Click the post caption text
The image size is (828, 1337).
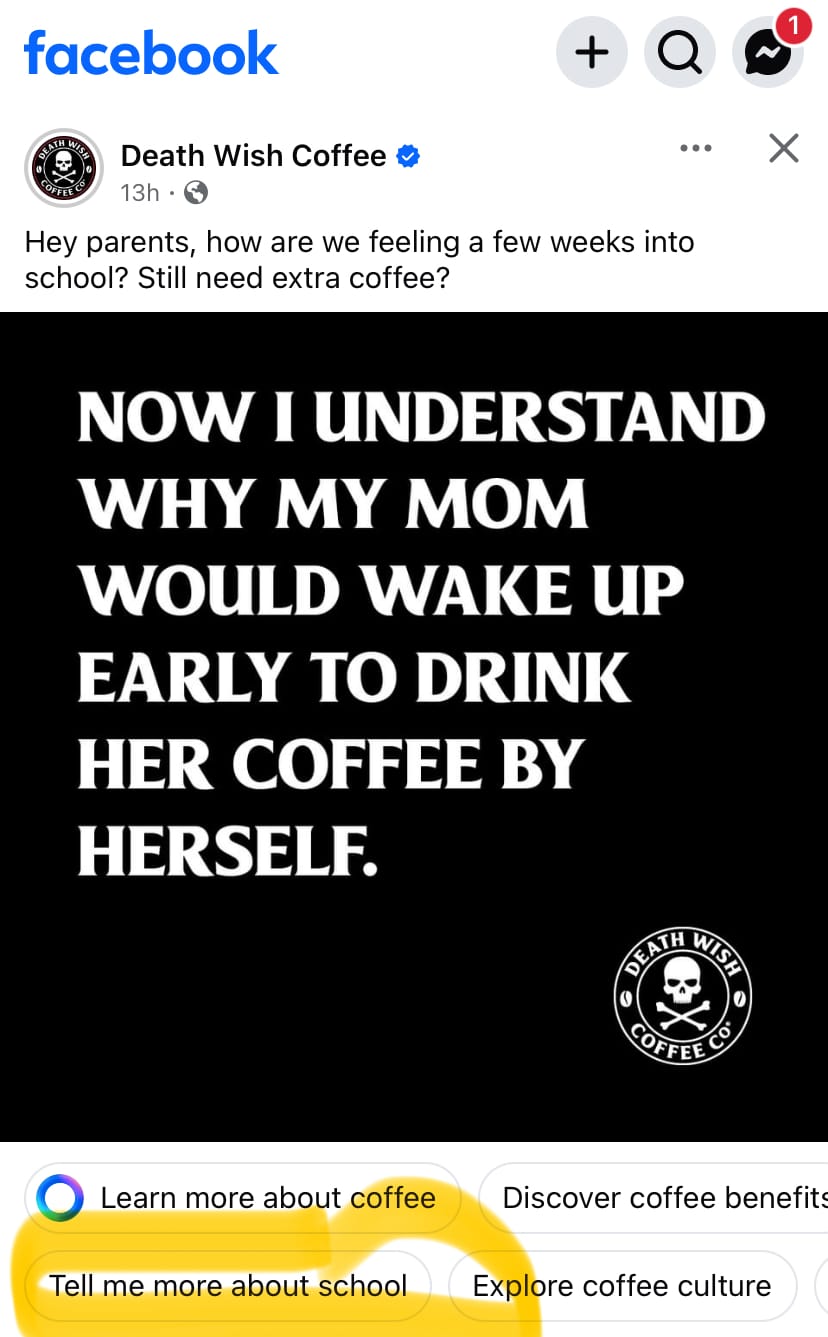359,259
